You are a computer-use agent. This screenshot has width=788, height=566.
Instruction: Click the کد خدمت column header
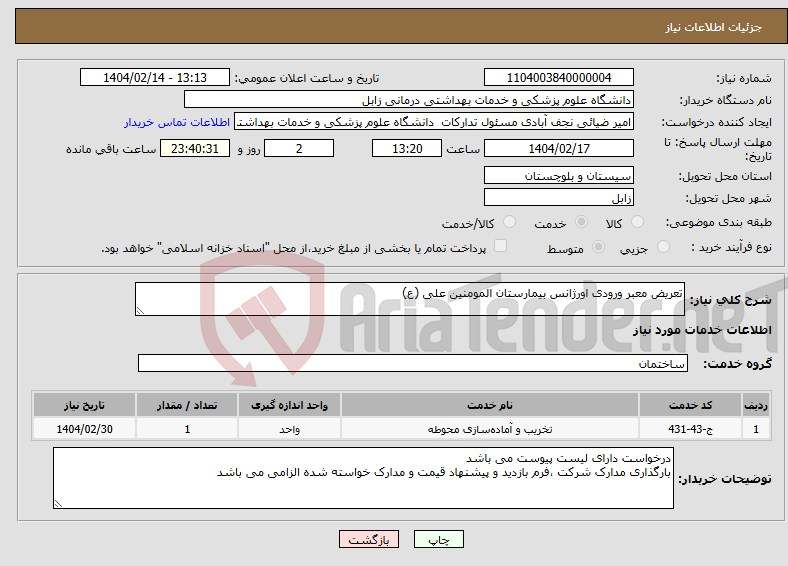pyautogui.click(x=691, y=405)
